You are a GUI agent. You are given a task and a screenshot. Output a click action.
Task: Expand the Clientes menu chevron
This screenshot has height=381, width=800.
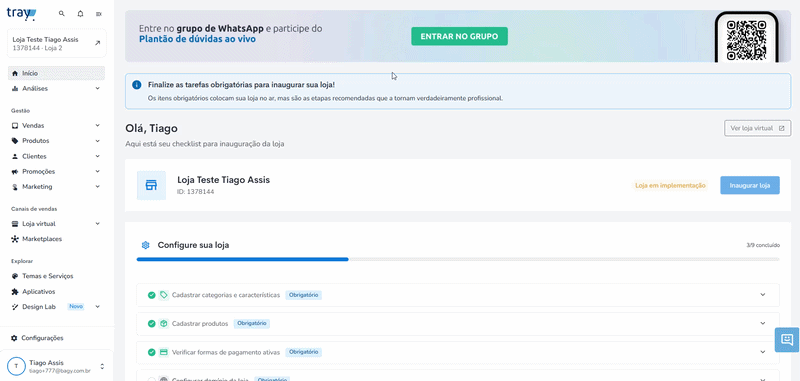tap(97, 156)
